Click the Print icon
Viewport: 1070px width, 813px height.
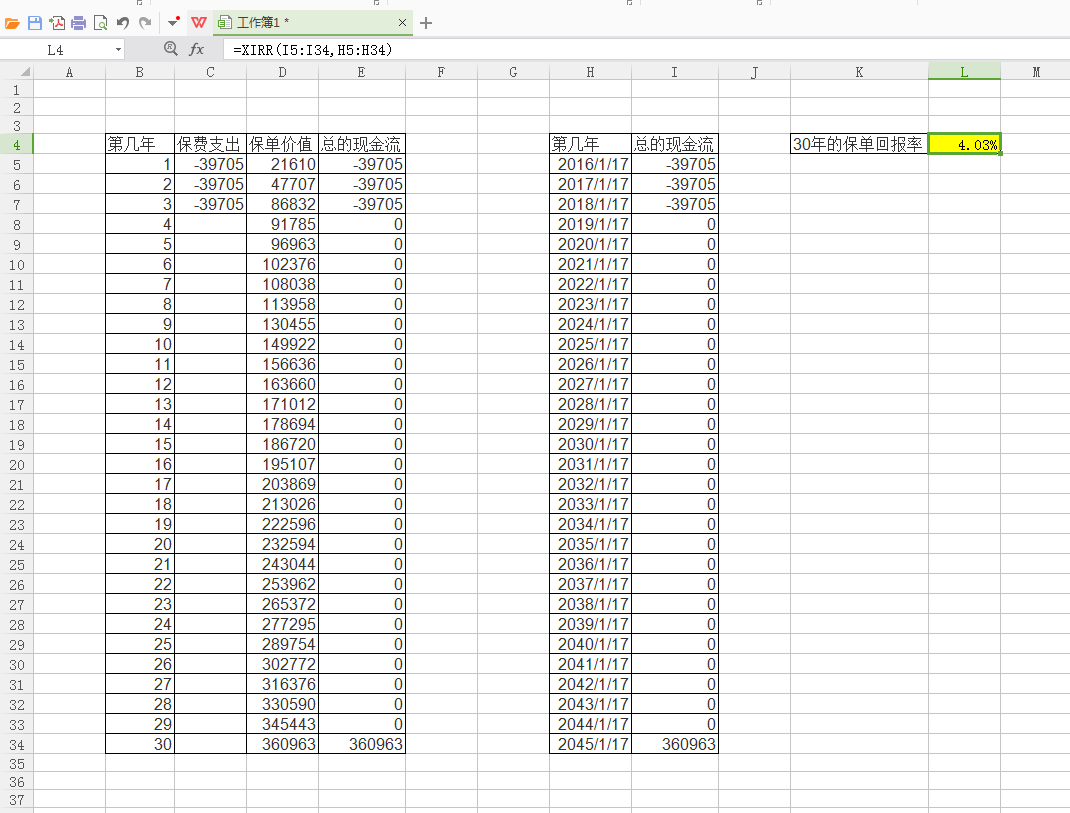(78, 23)
